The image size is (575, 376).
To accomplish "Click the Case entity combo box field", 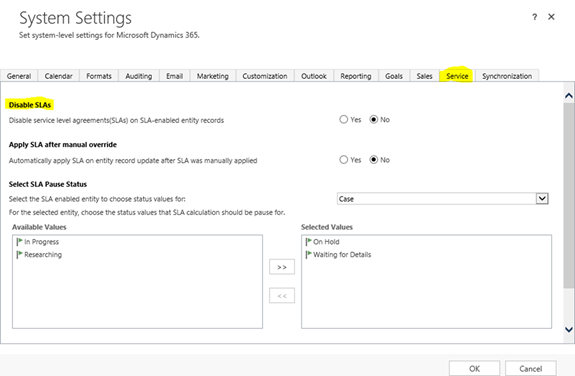I will tap(443, 199).
